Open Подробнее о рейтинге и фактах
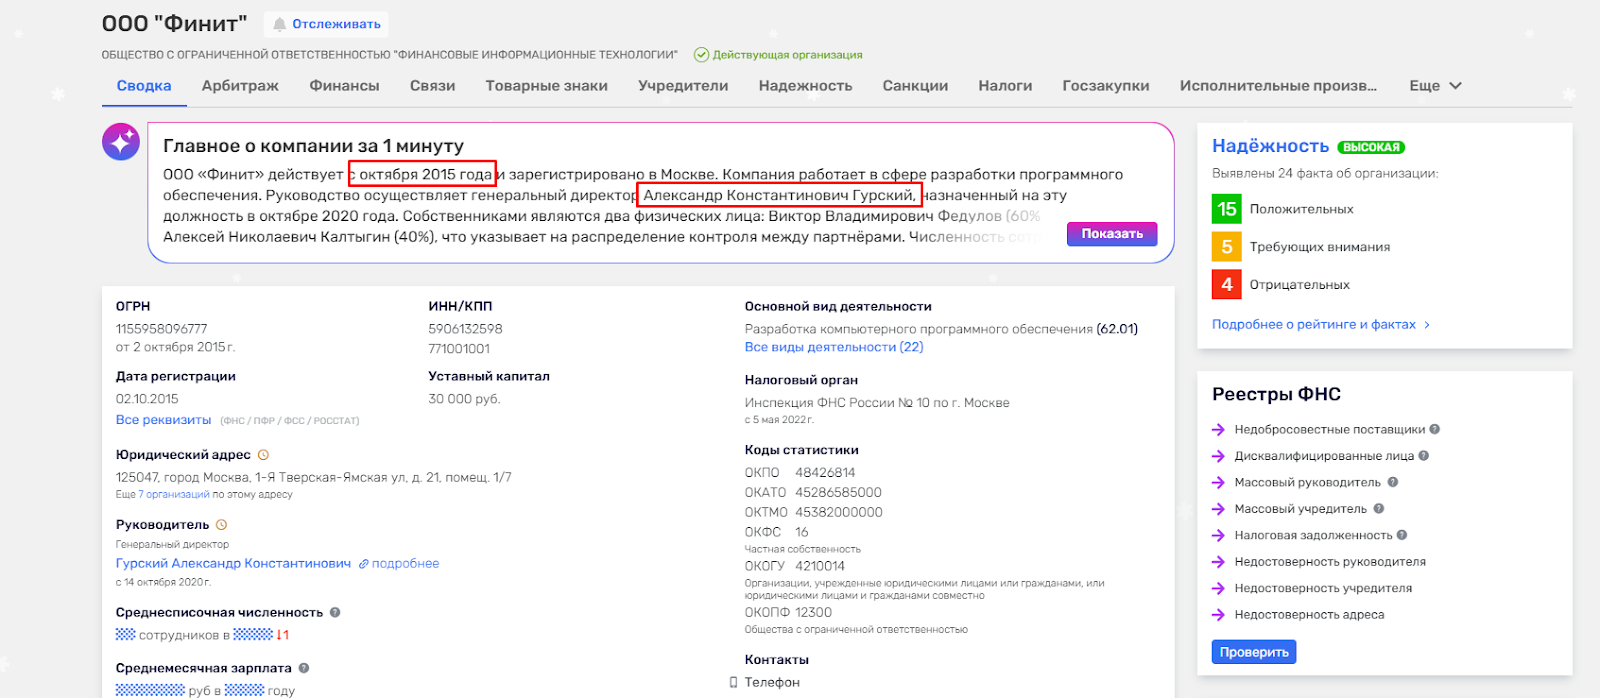Screen dimensions: 1600x698 (1320, 325)
